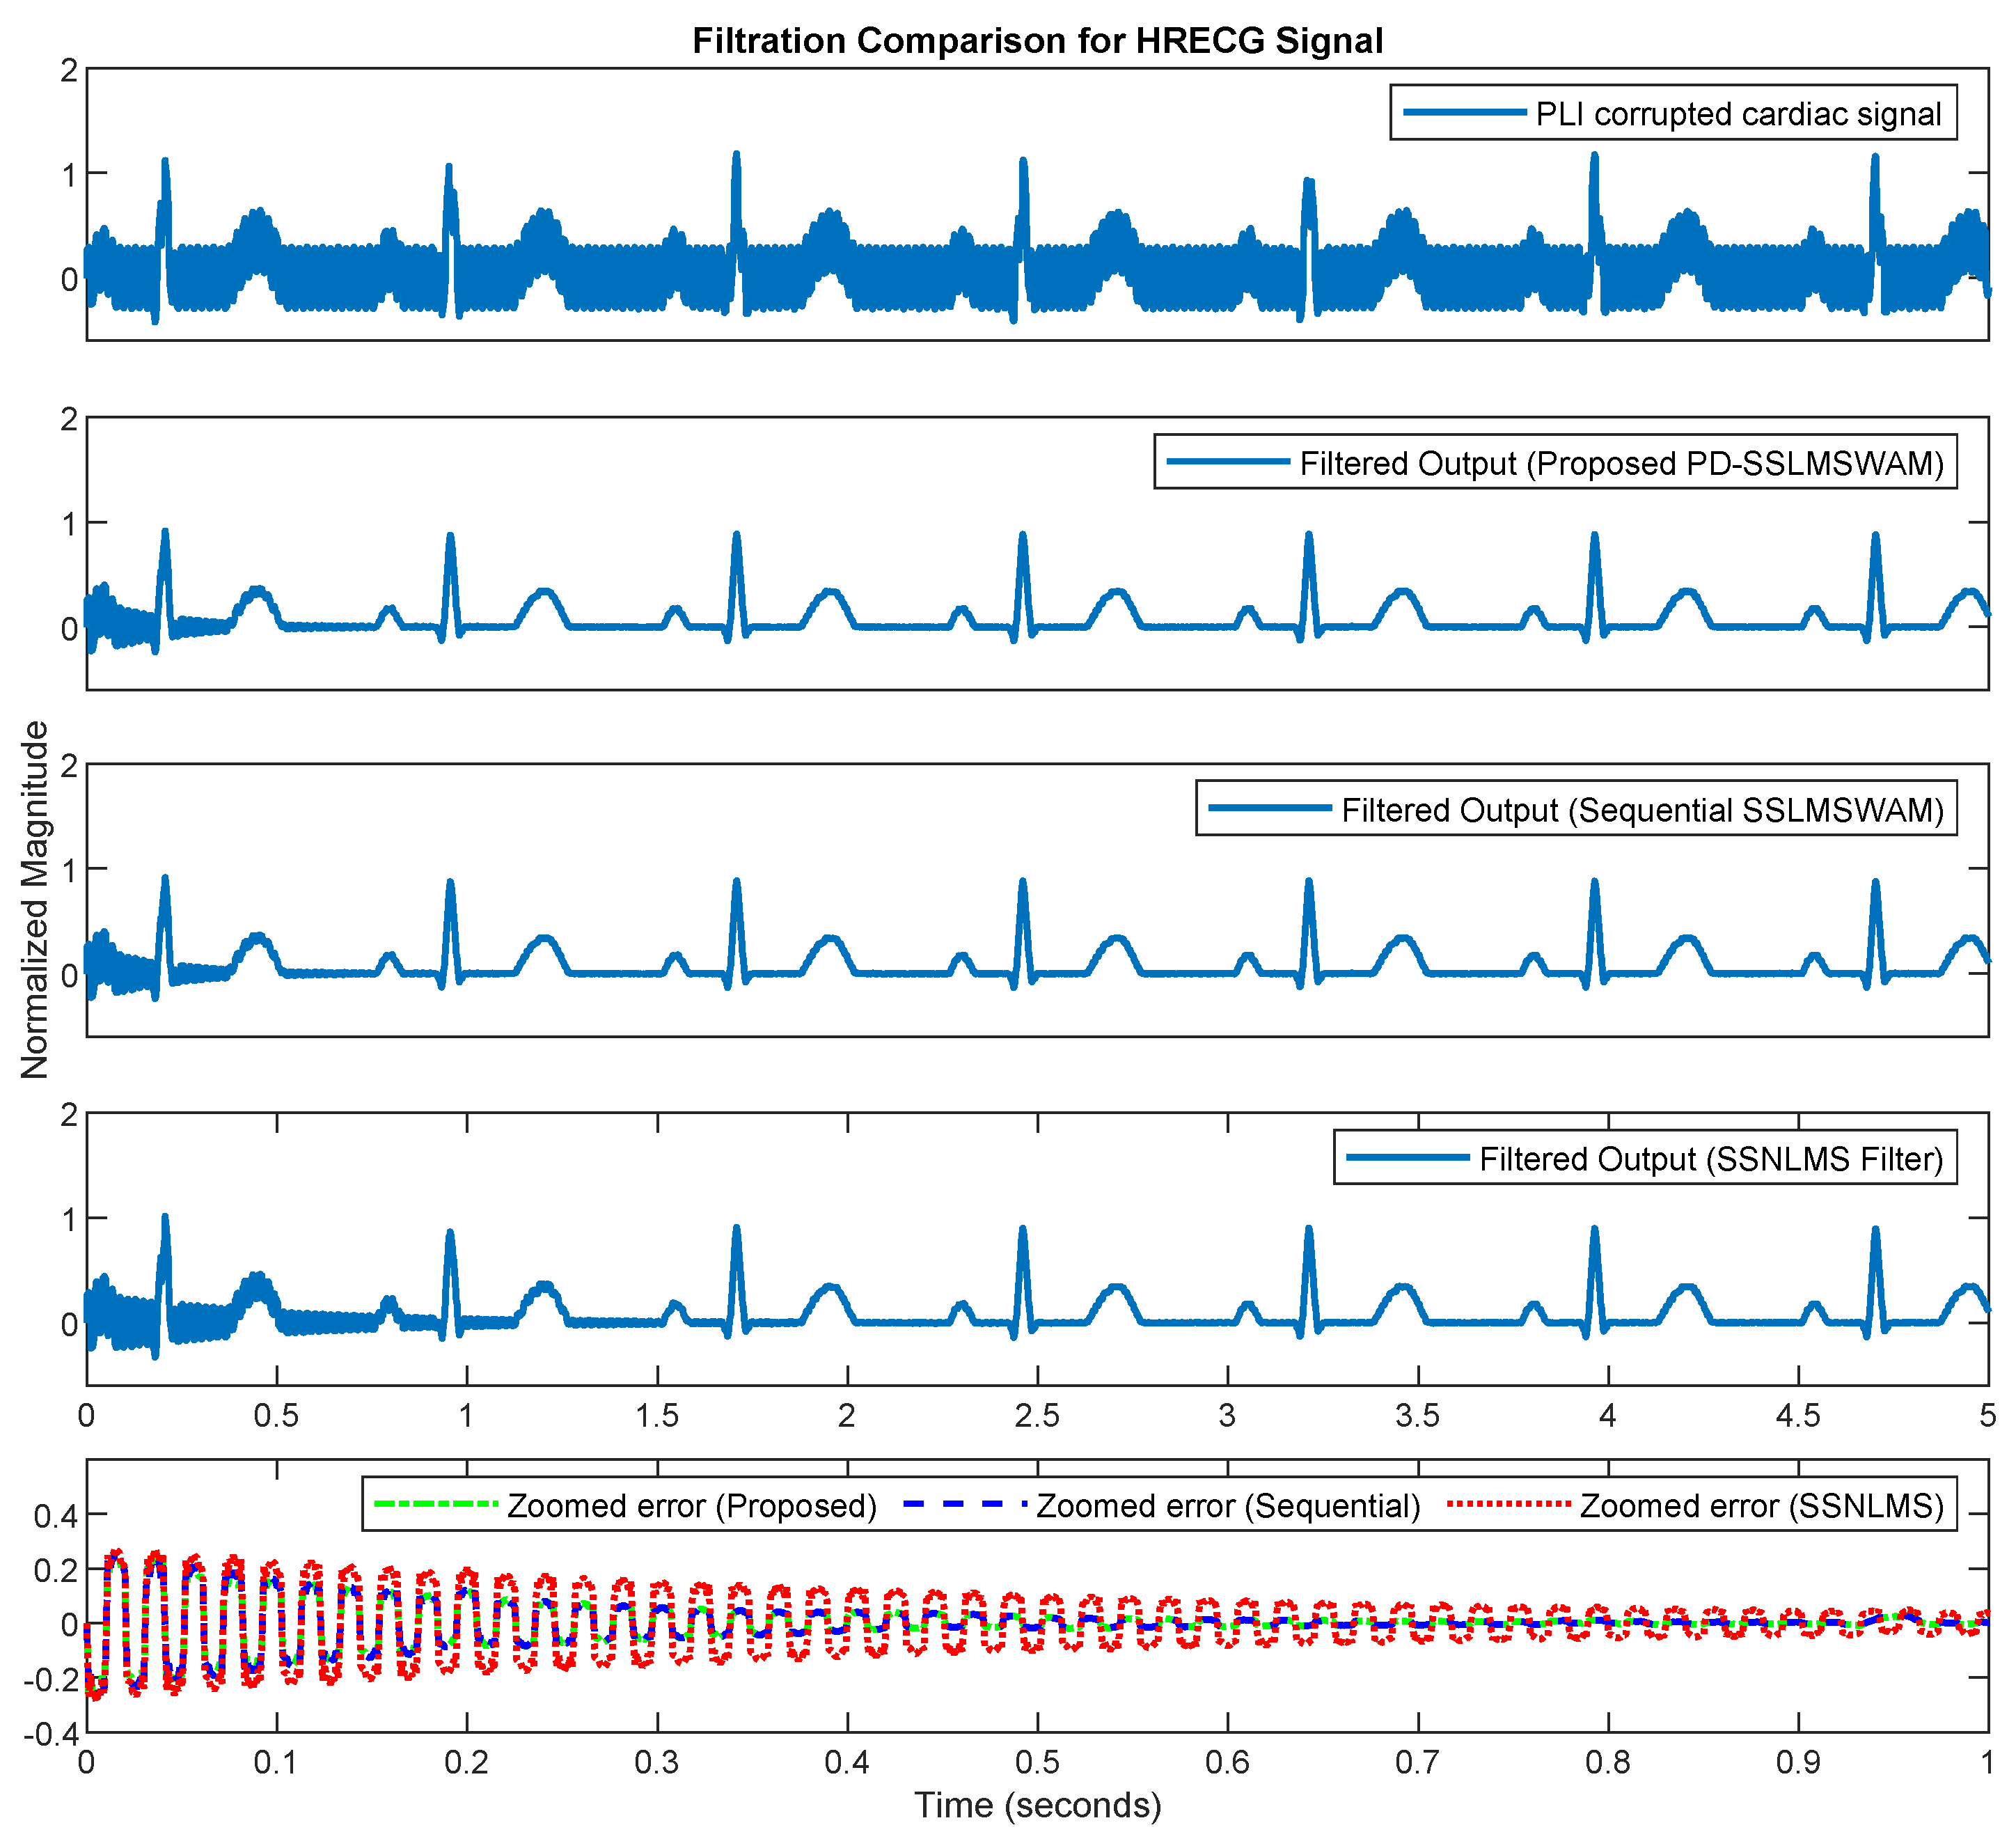Click the 0.5 tick label on the bottom error axis
Screen dimensions: 2016x1848
(1037, 1762)
